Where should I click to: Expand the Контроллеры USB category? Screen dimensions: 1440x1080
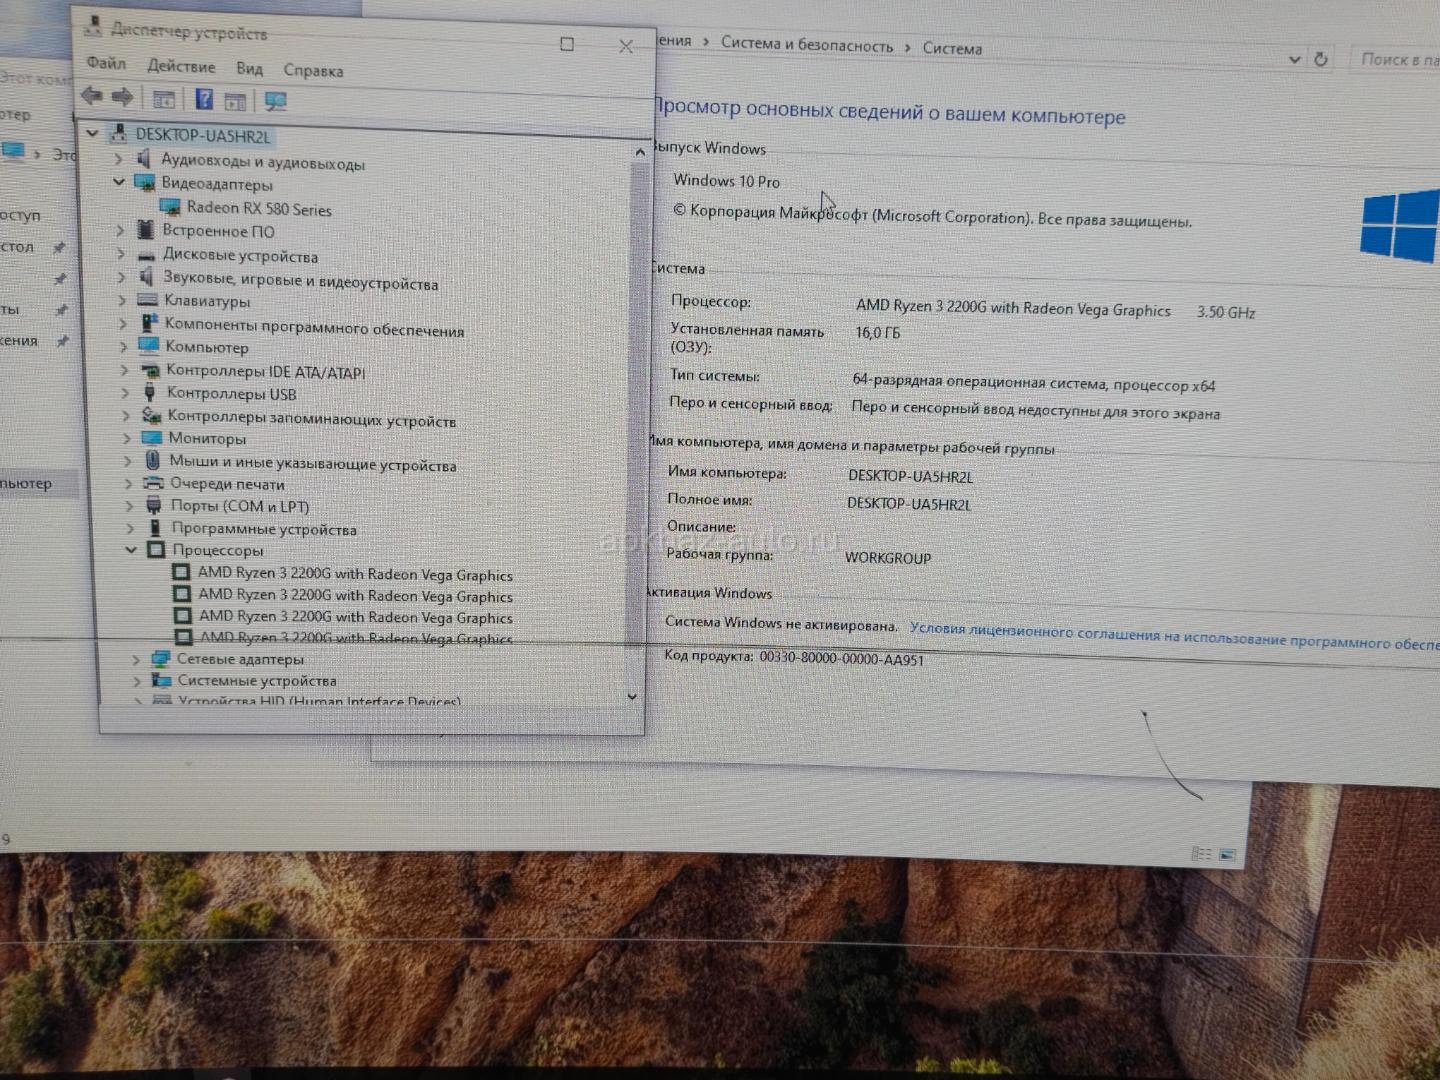(125, 393)
